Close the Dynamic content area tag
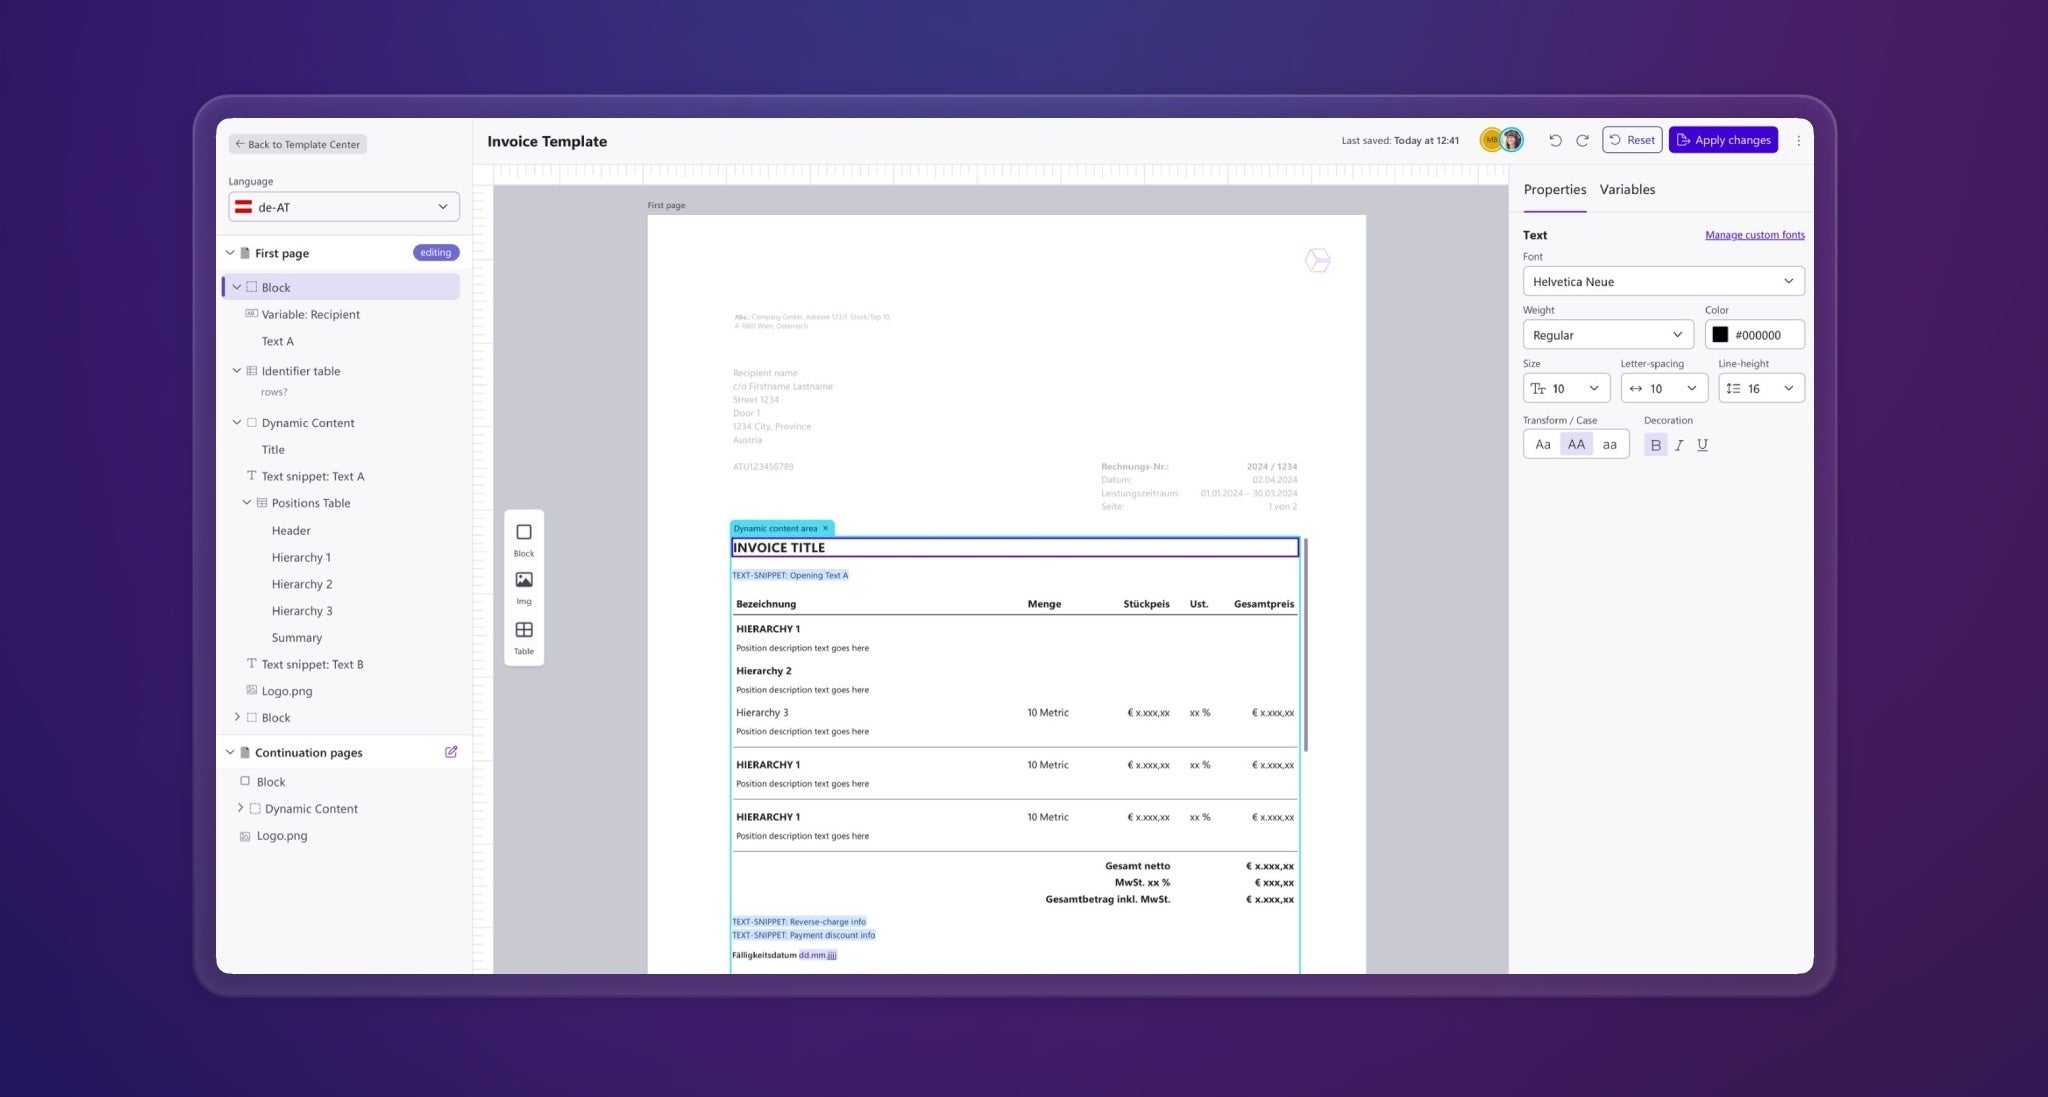This screenshot has height=1097, width=2048. (x=825, y=528)
